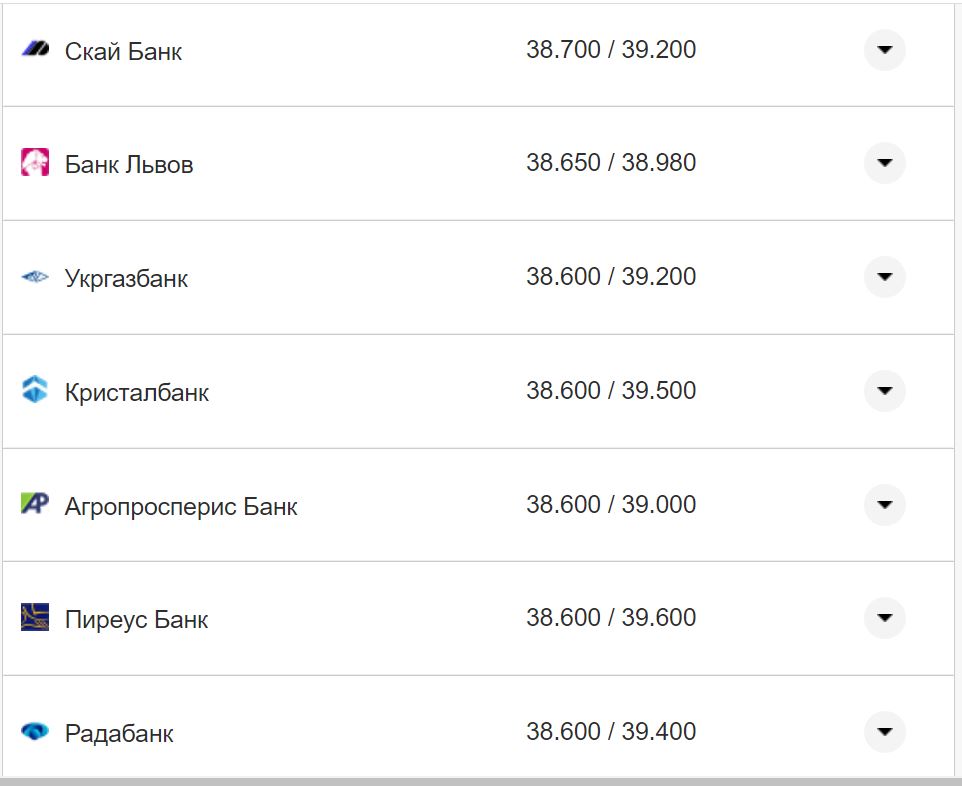Click the Радабанк eye-shaped logo
Viewport: 962px width, 786px height.
[35, 732]
